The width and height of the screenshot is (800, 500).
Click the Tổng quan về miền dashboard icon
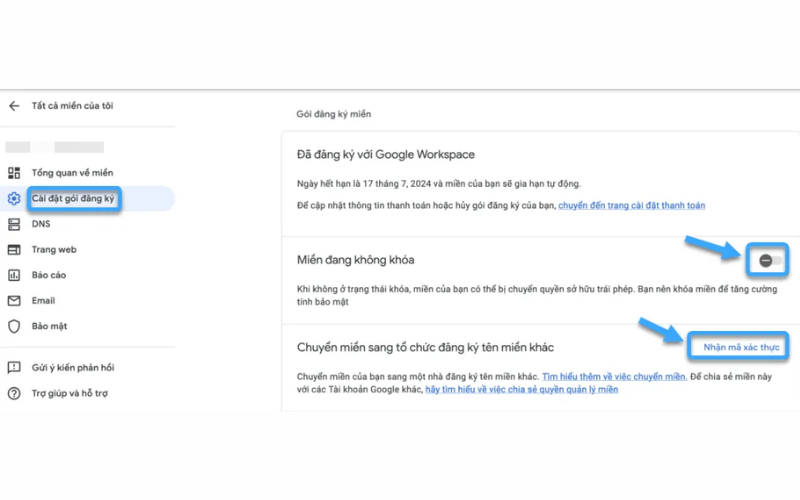point(14,173)
